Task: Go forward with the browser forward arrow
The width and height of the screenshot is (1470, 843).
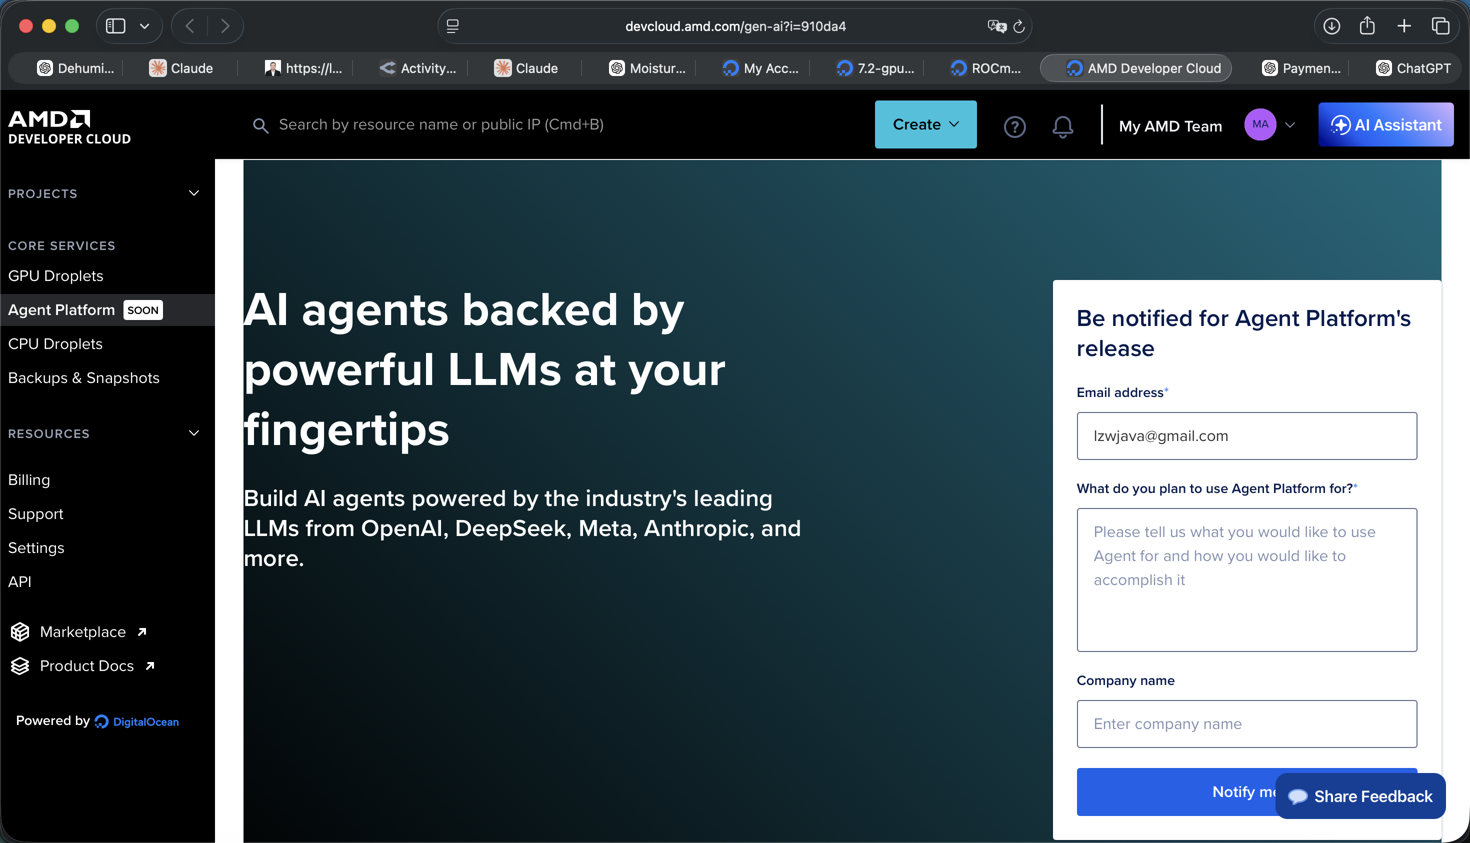Action: [225, 26]
